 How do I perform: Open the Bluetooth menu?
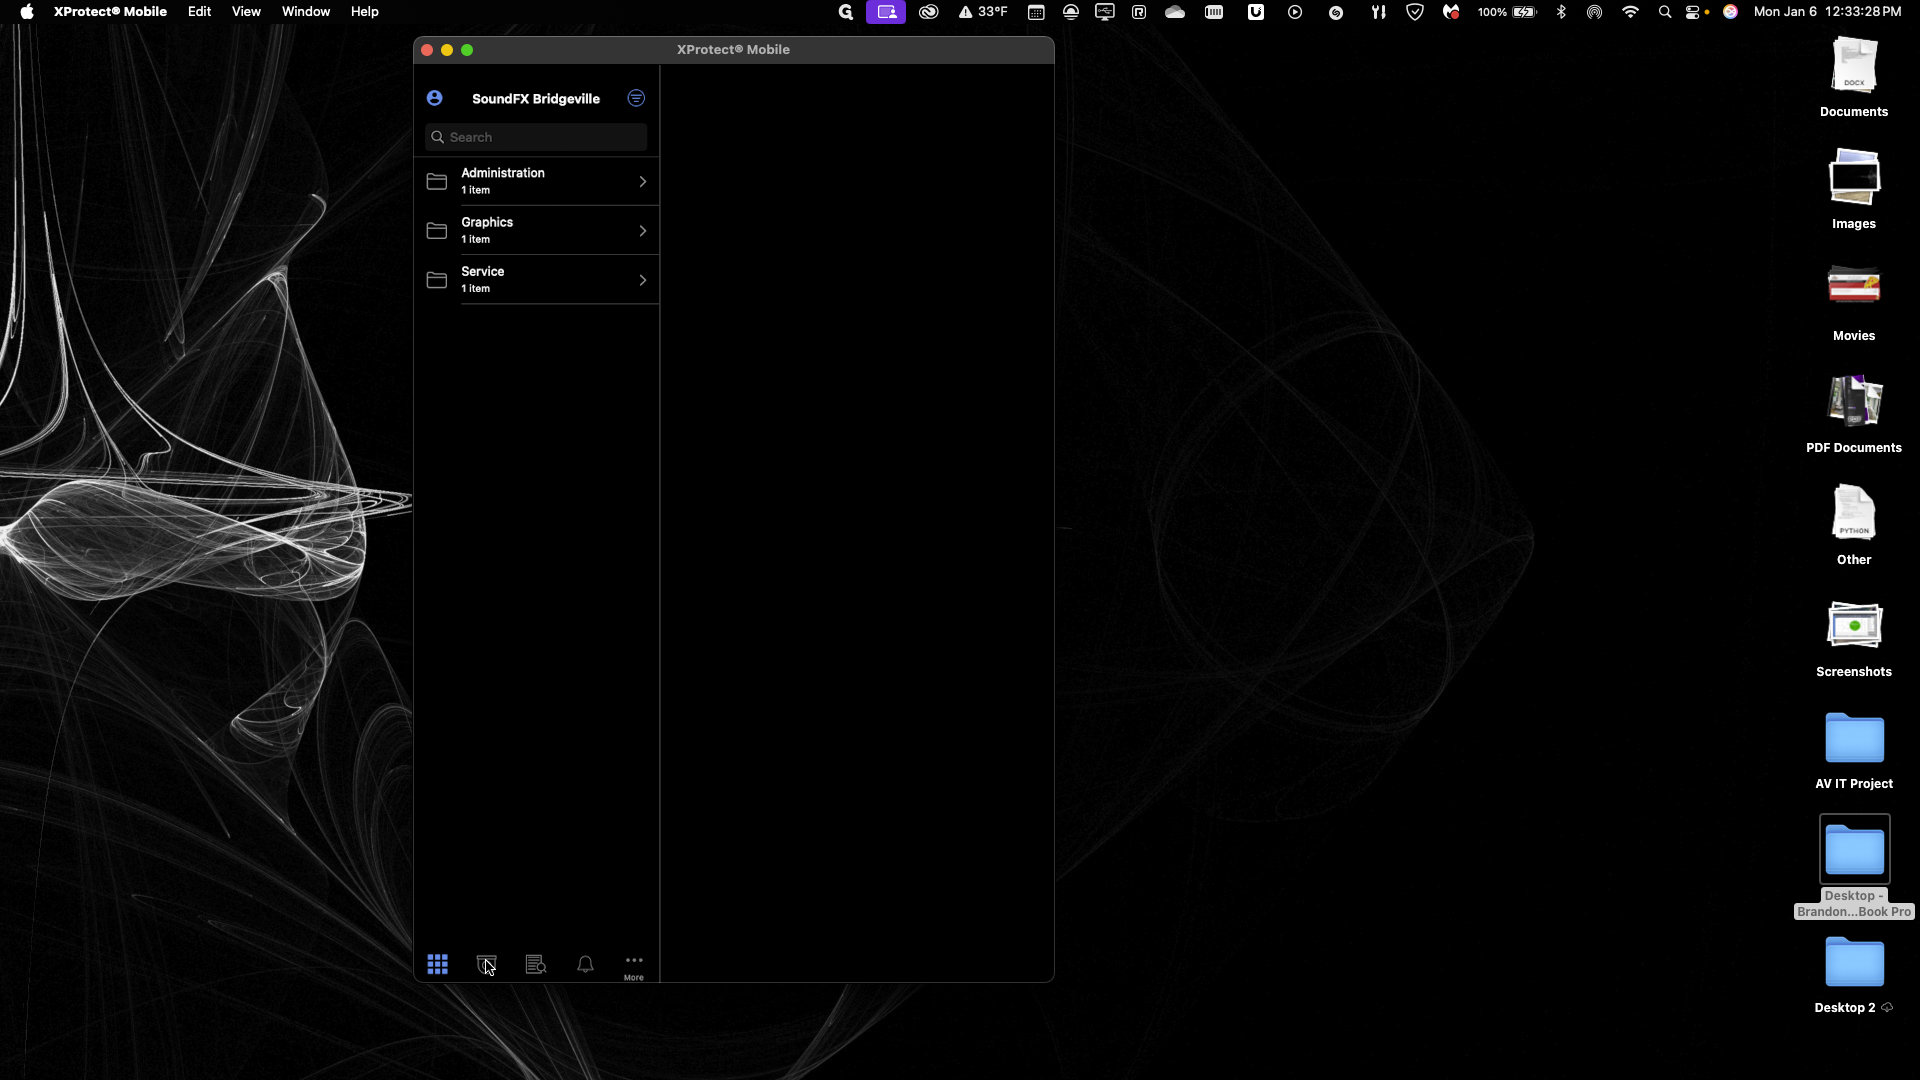click(x=1561, y=12)
